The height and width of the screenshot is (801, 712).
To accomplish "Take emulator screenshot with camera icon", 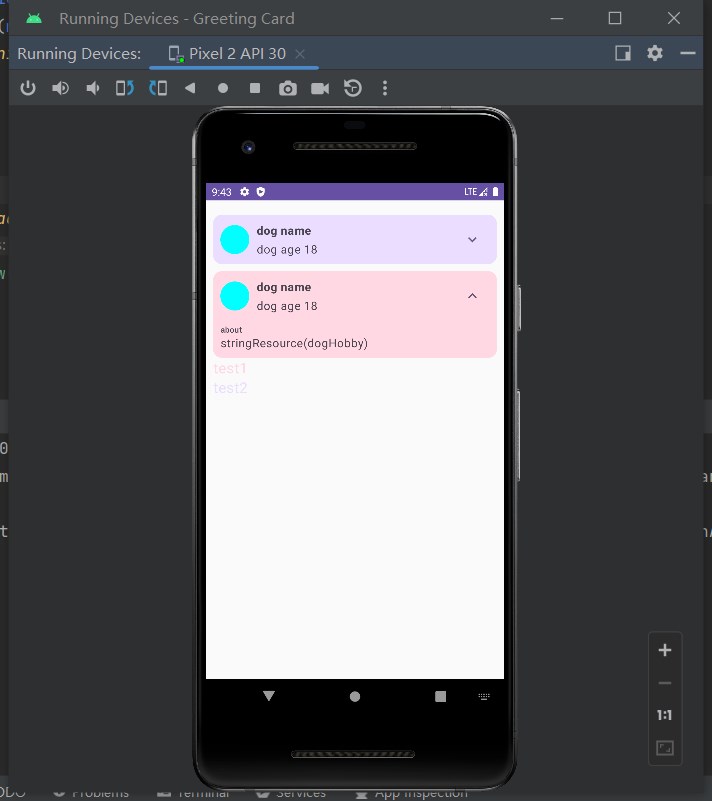I will click(x=288, y=88).
